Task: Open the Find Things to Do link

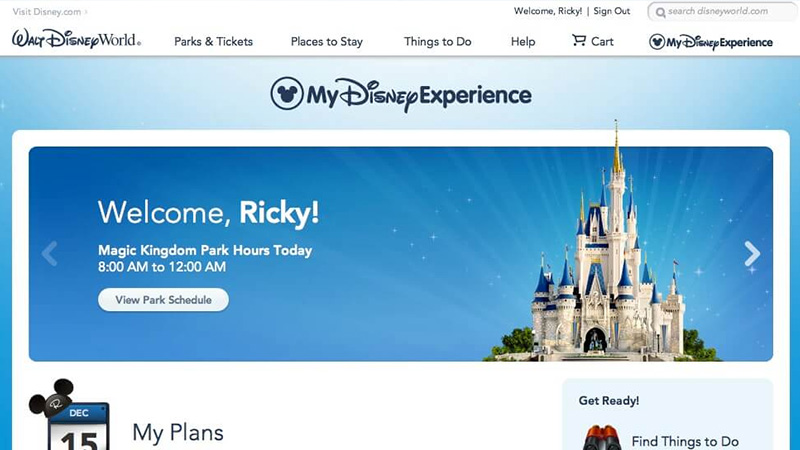Action: [685, 441]
